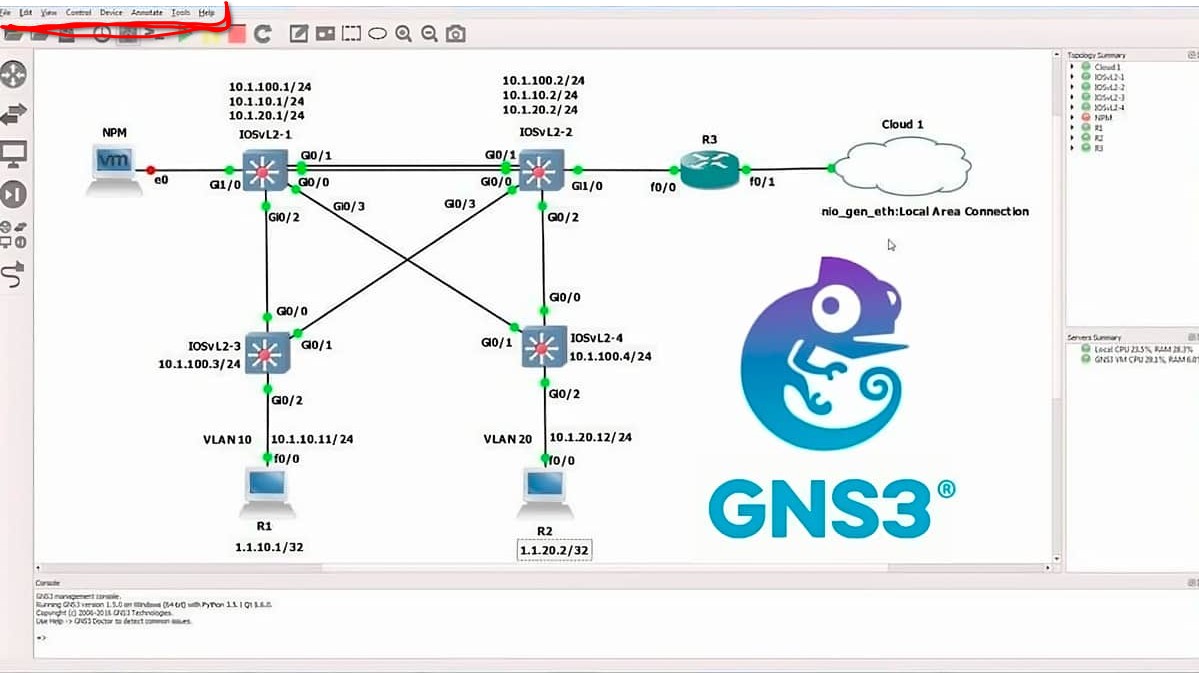This screenshot has width=1199, height=673.
Task: Select the Draw ellipse tool
Action: tap(378, 34)
